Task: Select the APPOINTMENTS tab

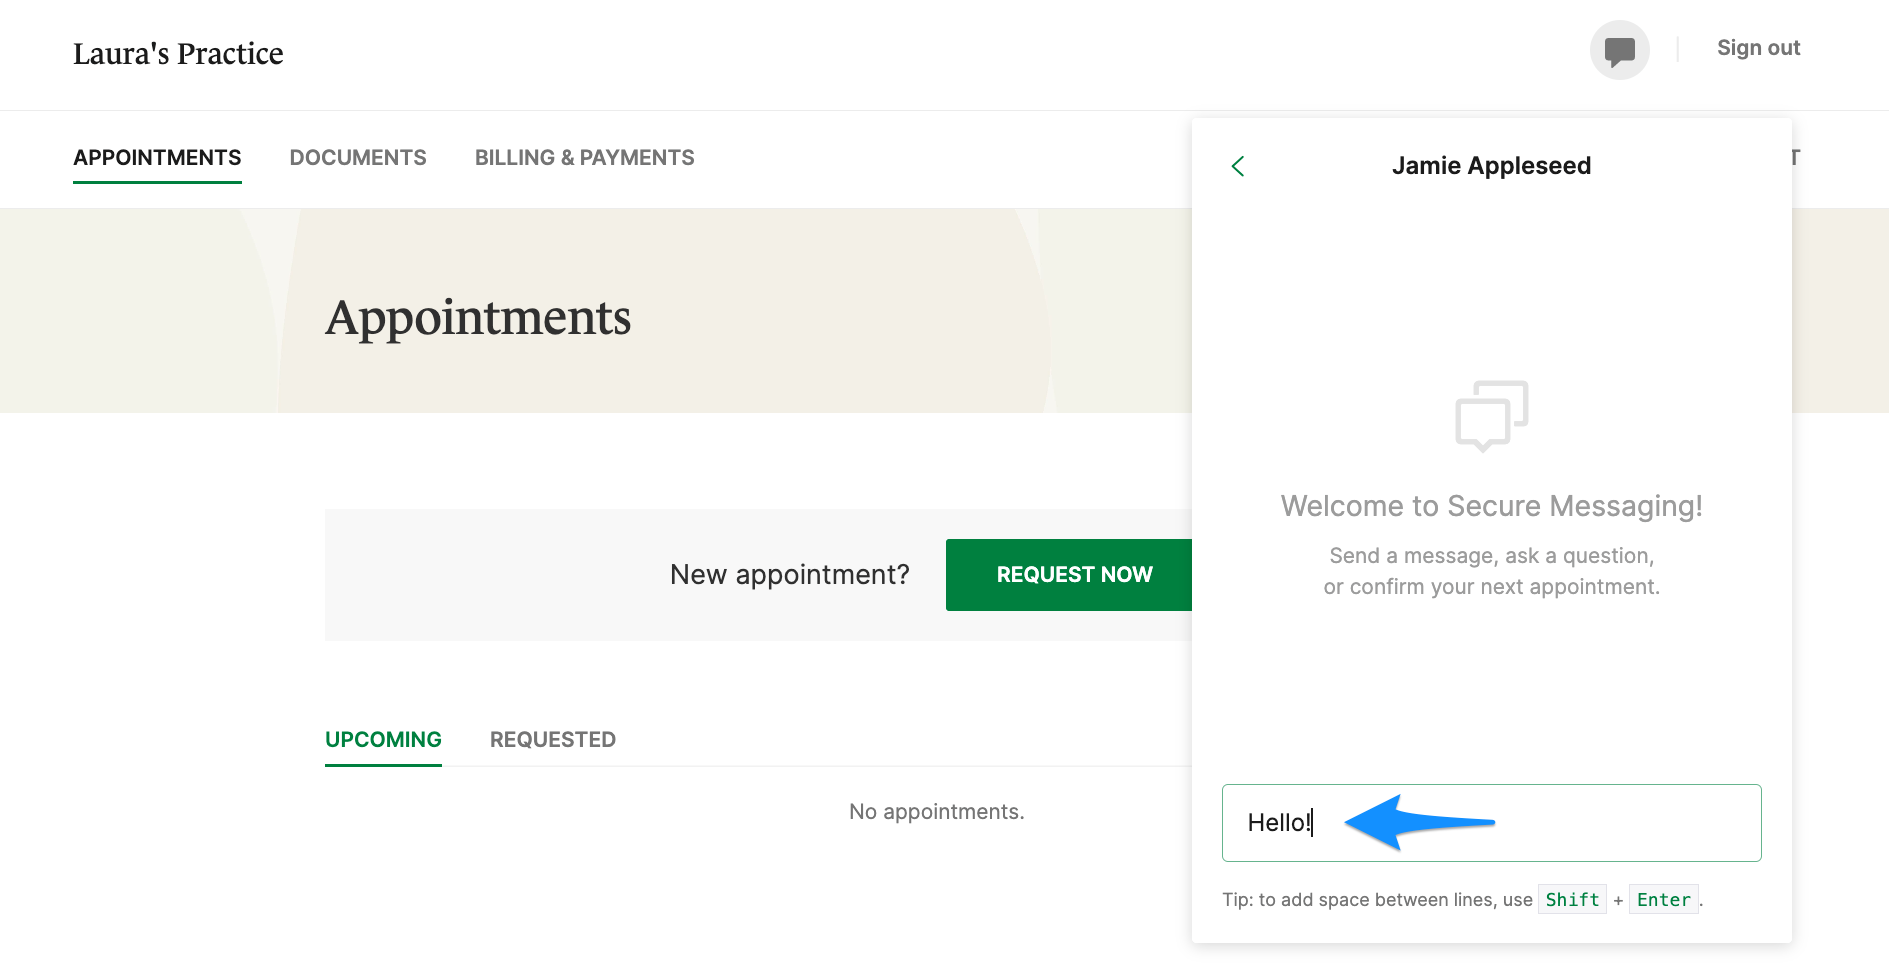Action: click(157, 157)
